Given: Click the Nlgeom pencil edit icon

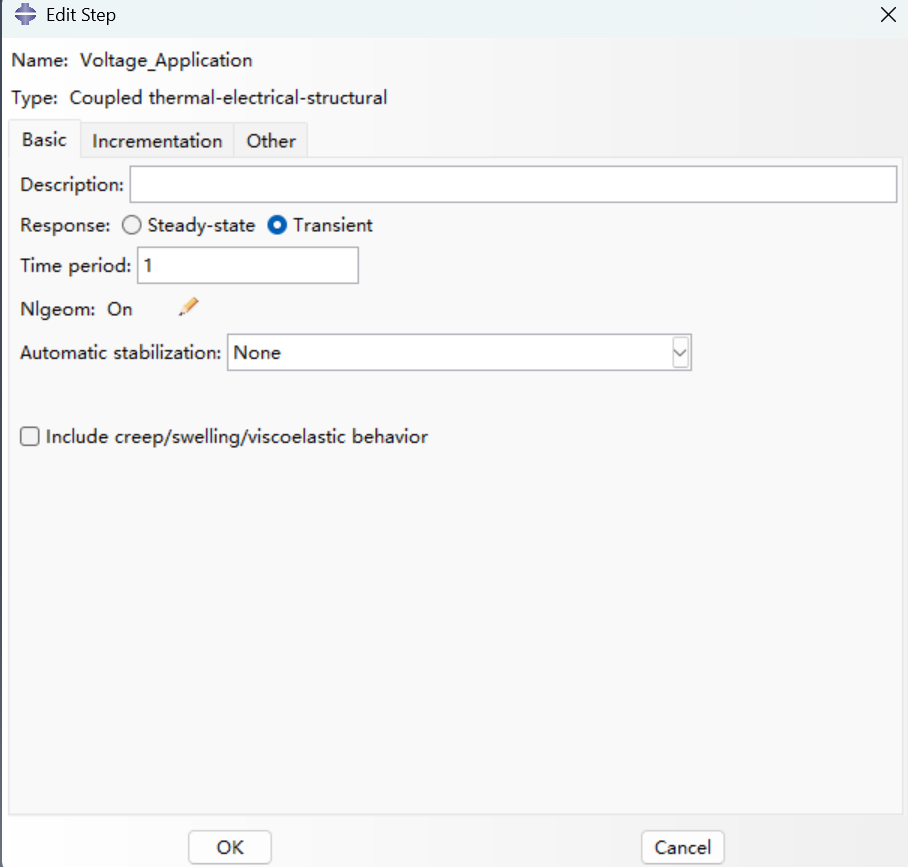Looking at the screenshot, I should tap(188, 307).
